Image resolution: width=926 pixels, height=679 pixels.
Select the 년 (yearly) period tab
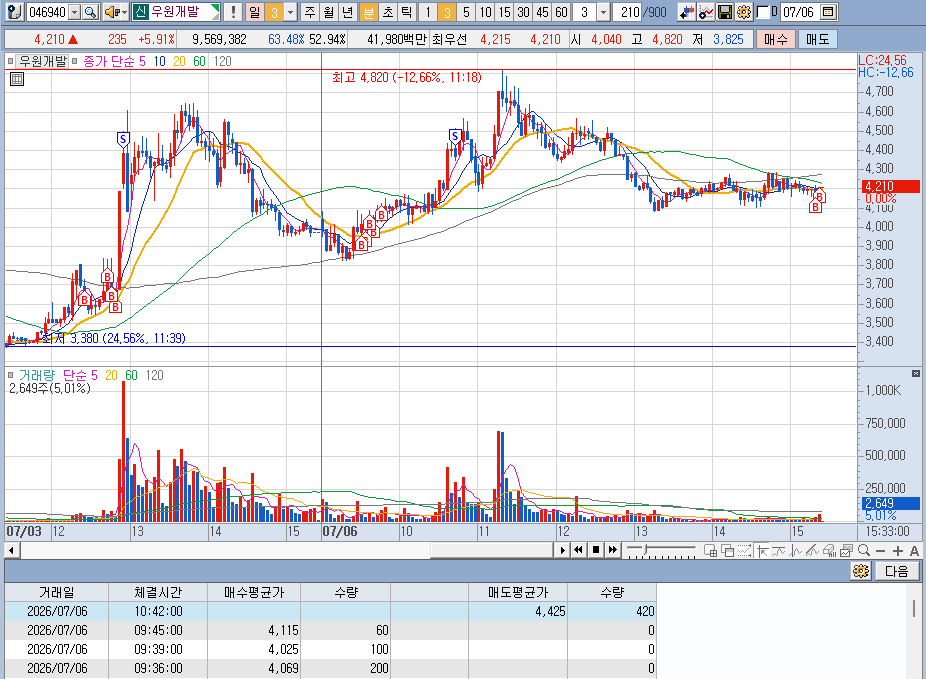[x=348, y=12]
